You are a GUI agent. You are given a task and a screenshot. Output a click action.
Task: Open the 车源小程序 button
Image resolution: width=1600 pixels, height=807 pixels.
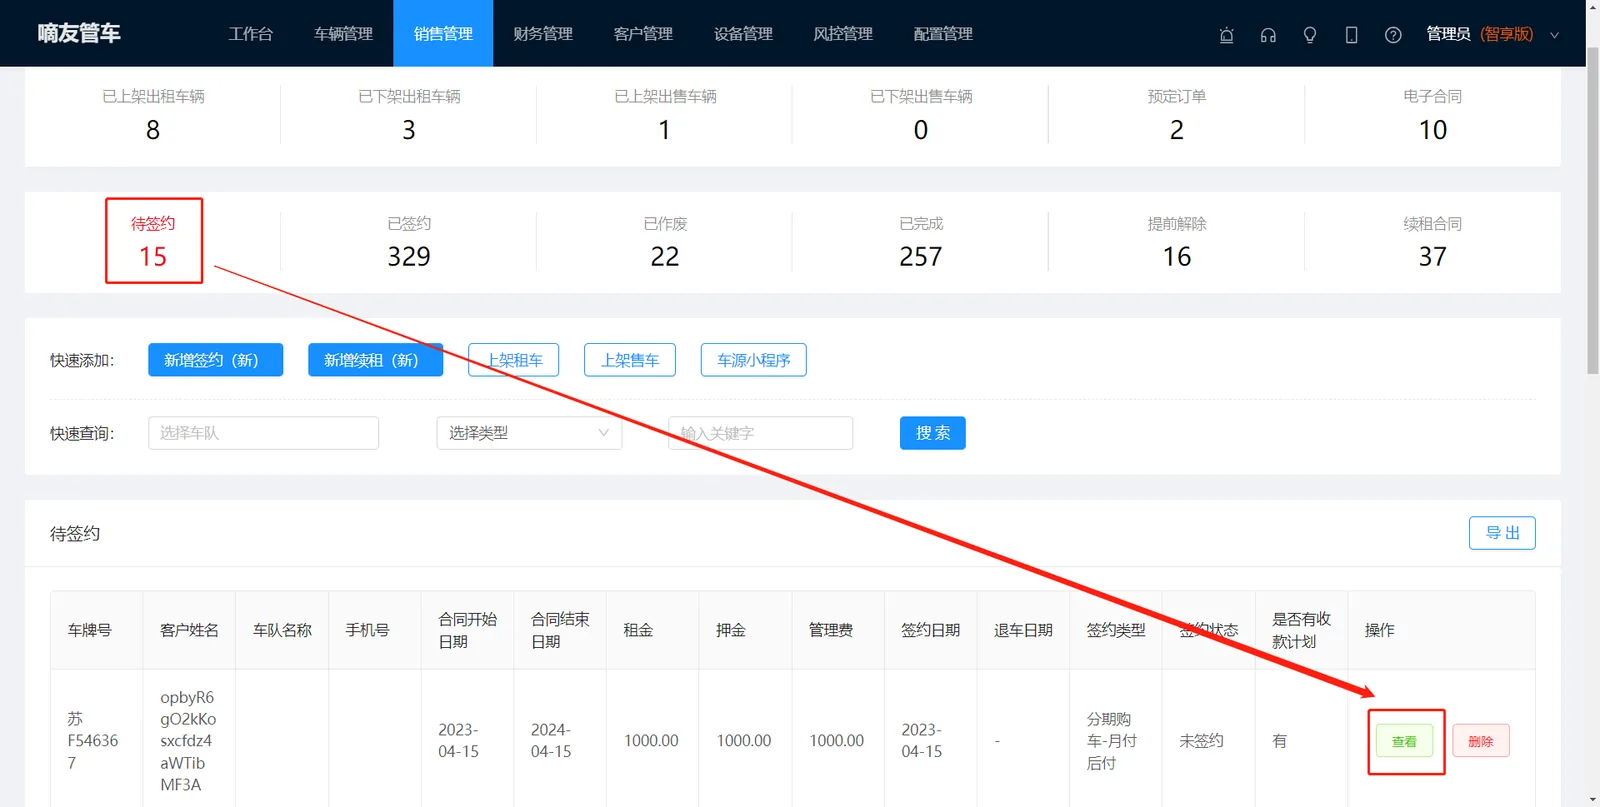(x=754, y=360)
